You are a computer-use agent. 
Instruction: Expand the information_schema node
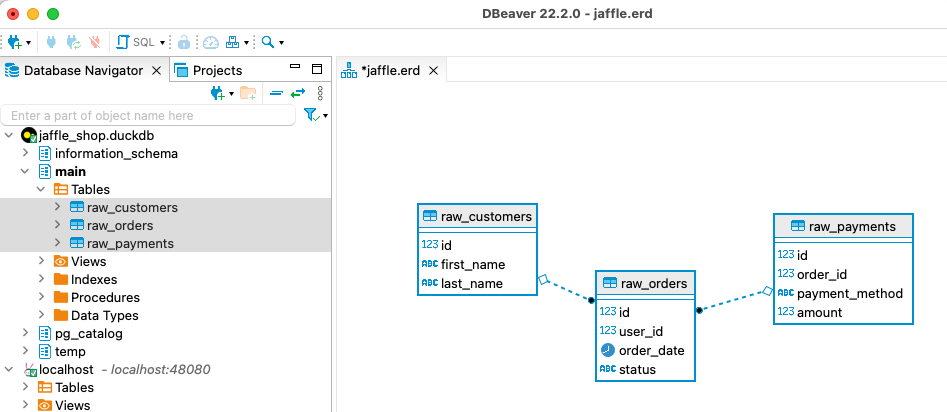coord(26,153)
